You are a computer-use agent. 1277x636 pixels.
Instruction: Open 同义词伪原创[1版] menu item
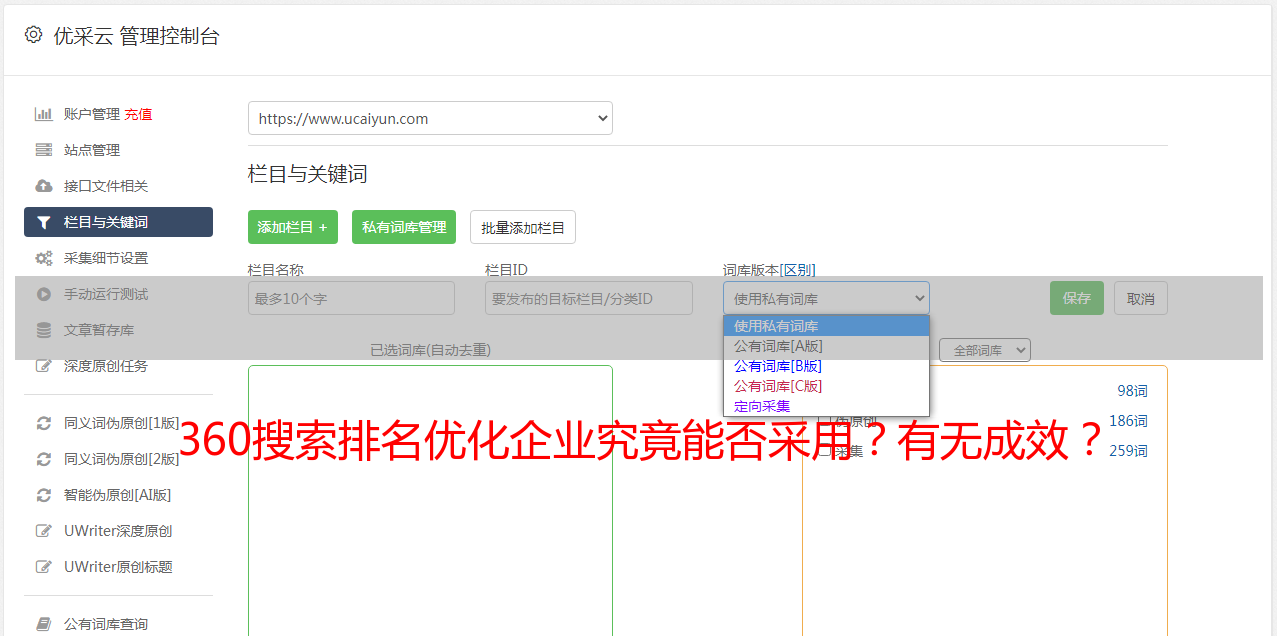122,423
